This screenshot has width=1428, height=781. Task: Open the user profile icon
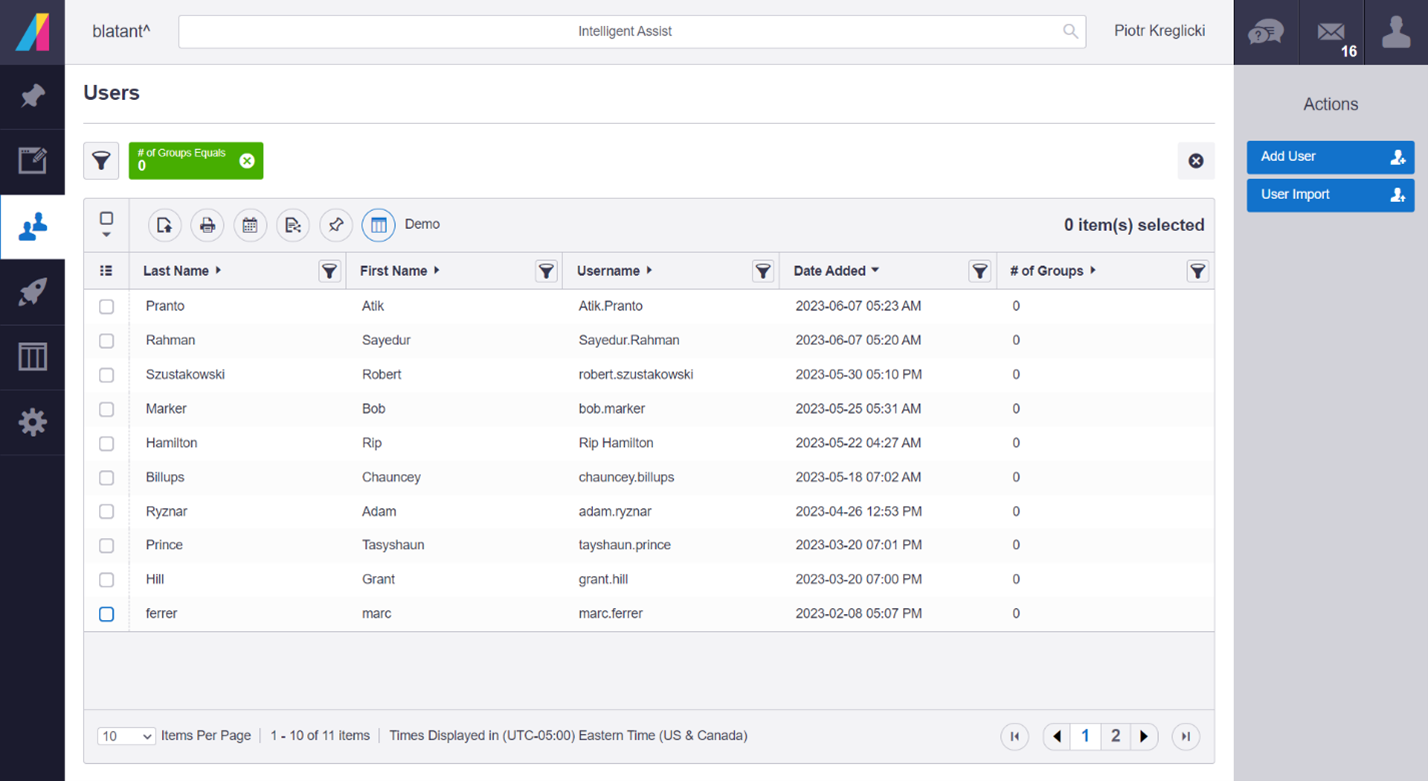tap(1396, 32)
